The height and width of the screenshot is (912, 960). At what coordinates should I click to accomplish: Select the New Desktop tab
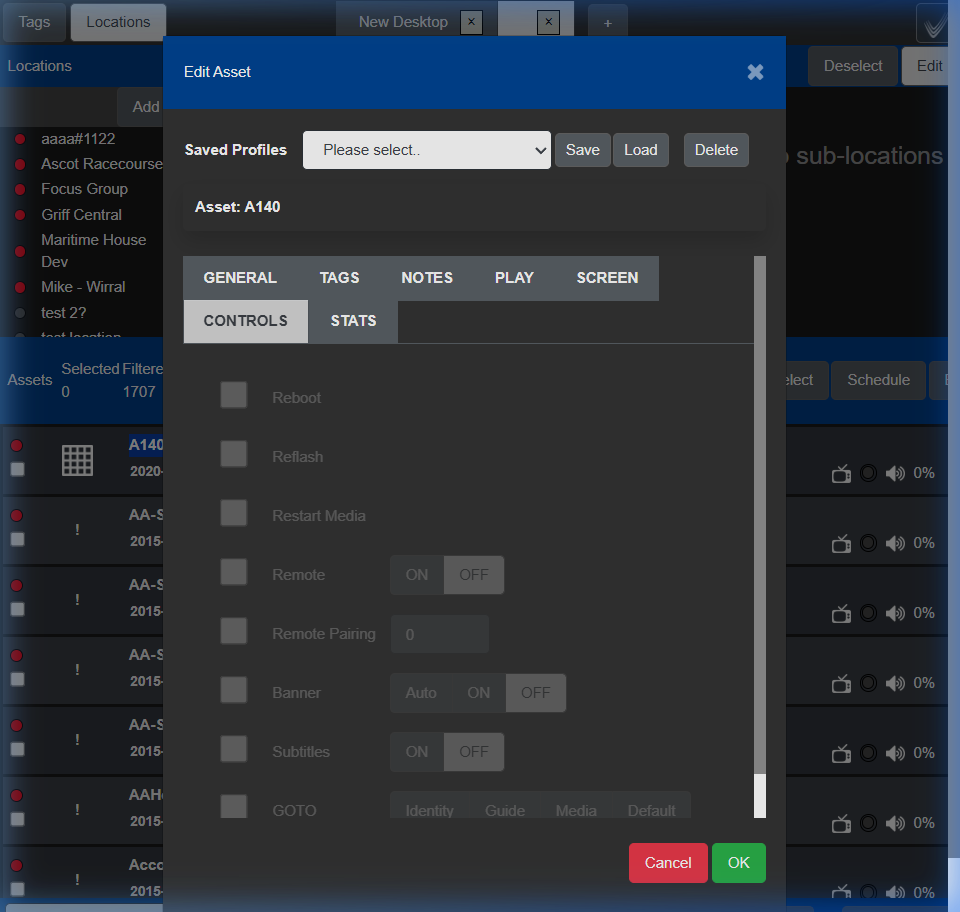click(403, 23)
